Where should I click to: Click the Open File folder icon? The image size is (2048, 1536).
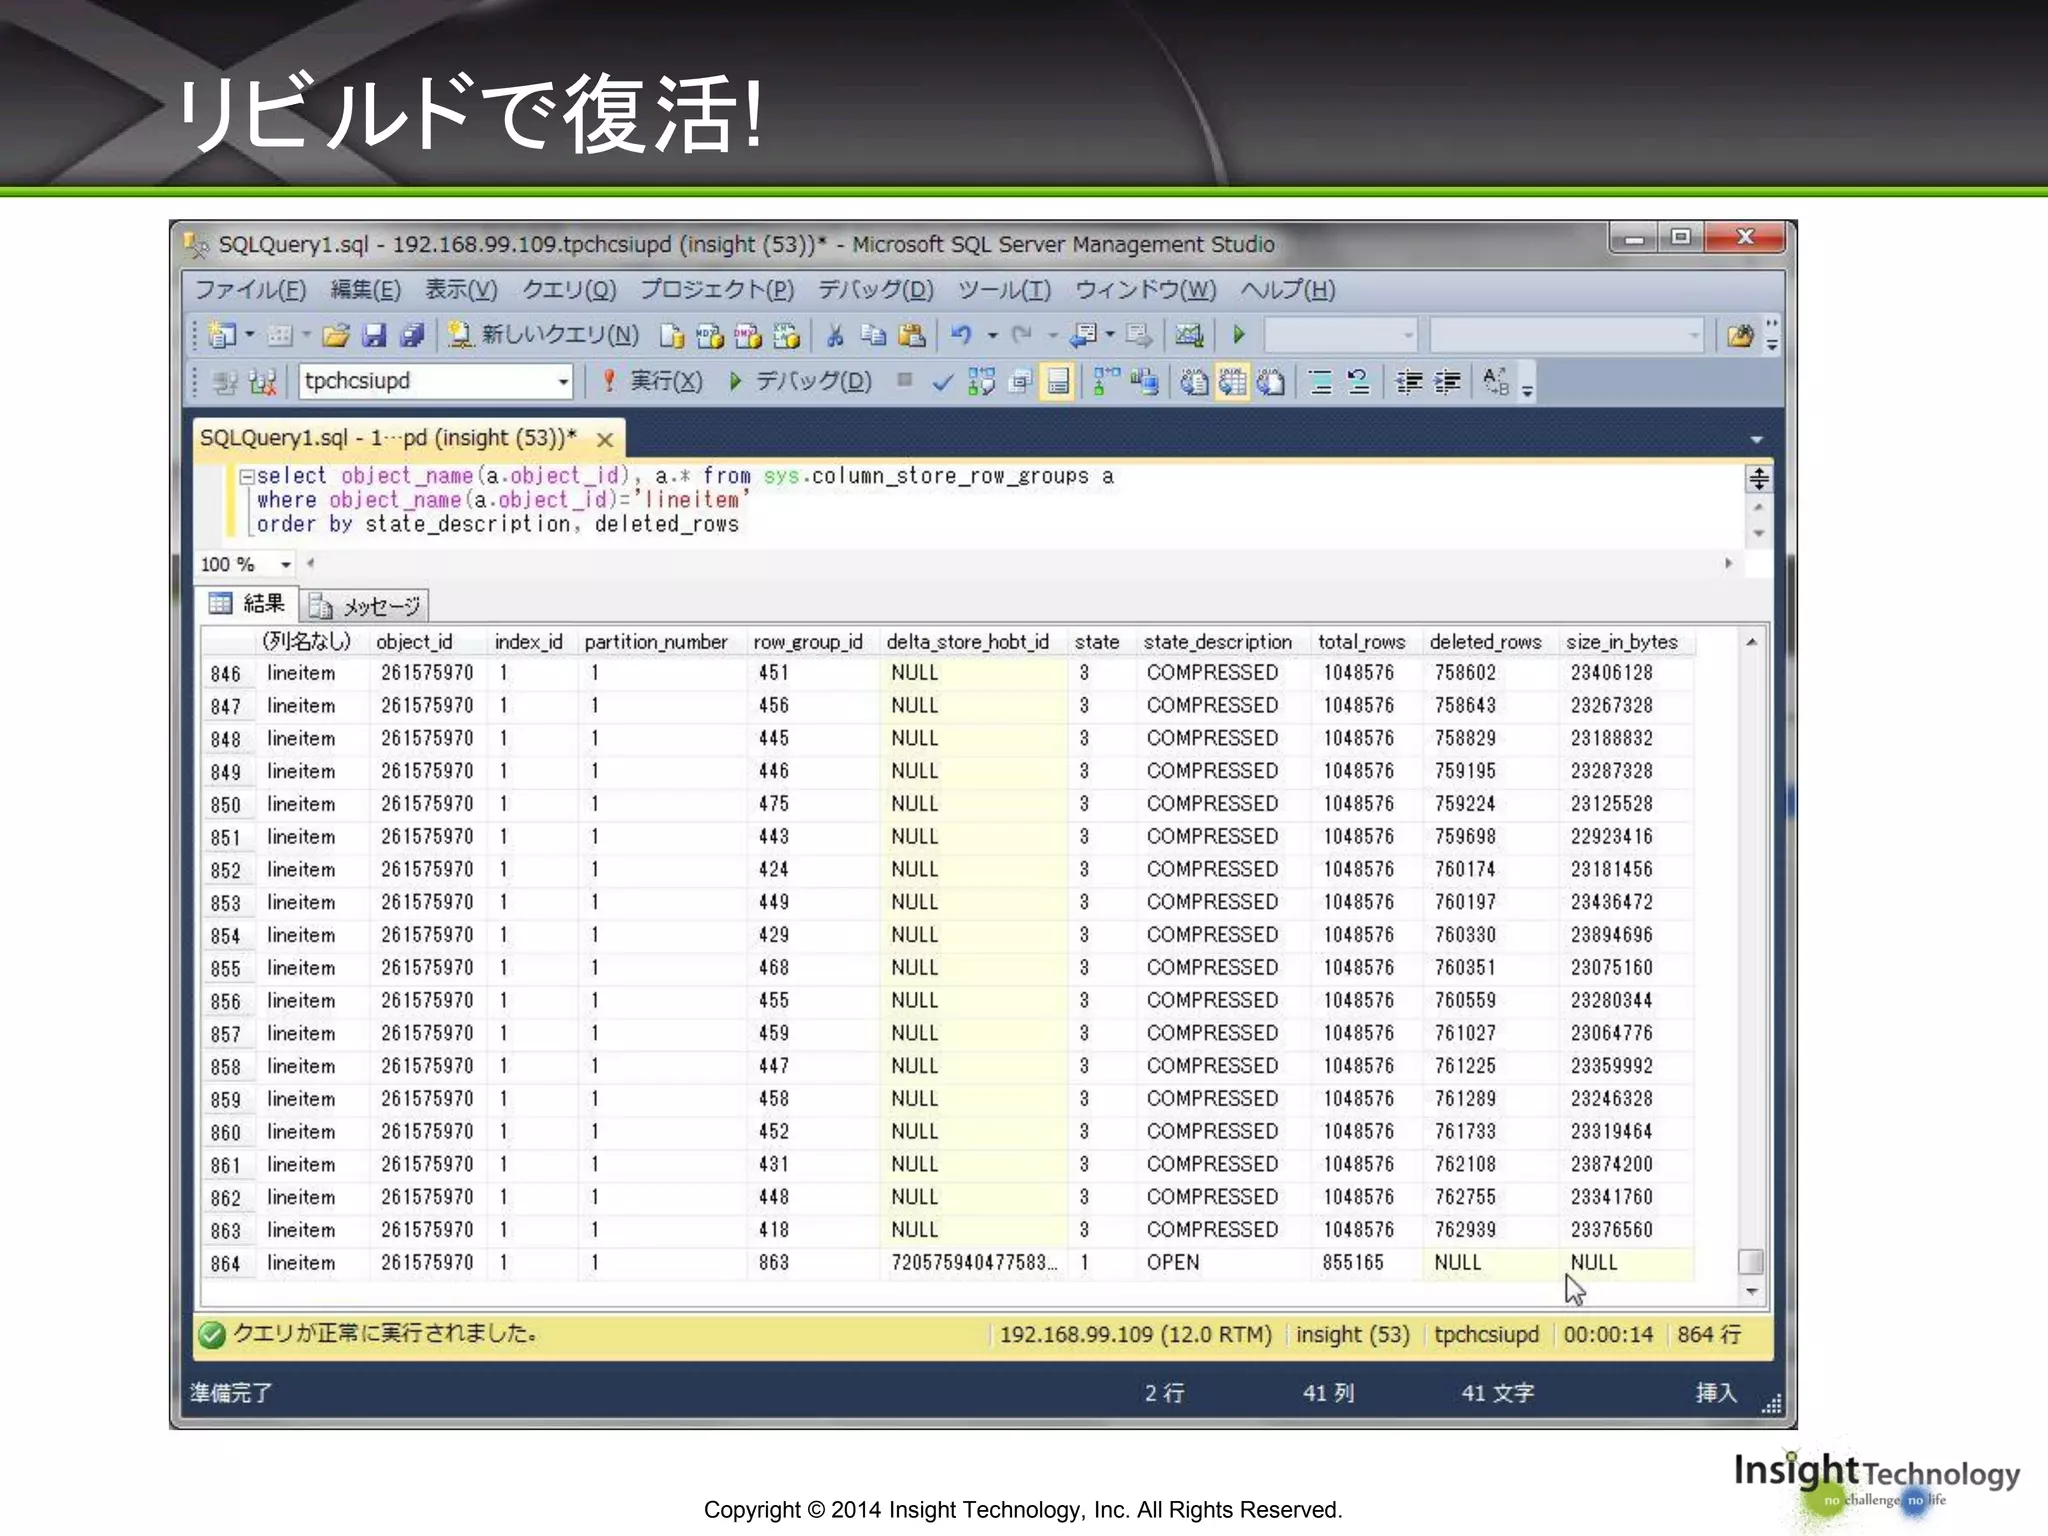click(336, 335)
